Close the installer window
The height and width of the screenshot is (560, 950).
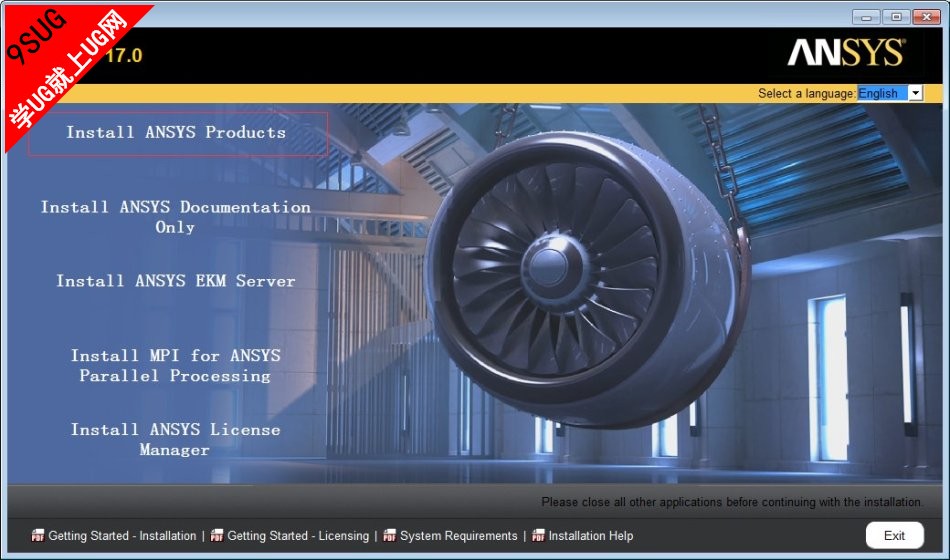click(x=926, y=17)
